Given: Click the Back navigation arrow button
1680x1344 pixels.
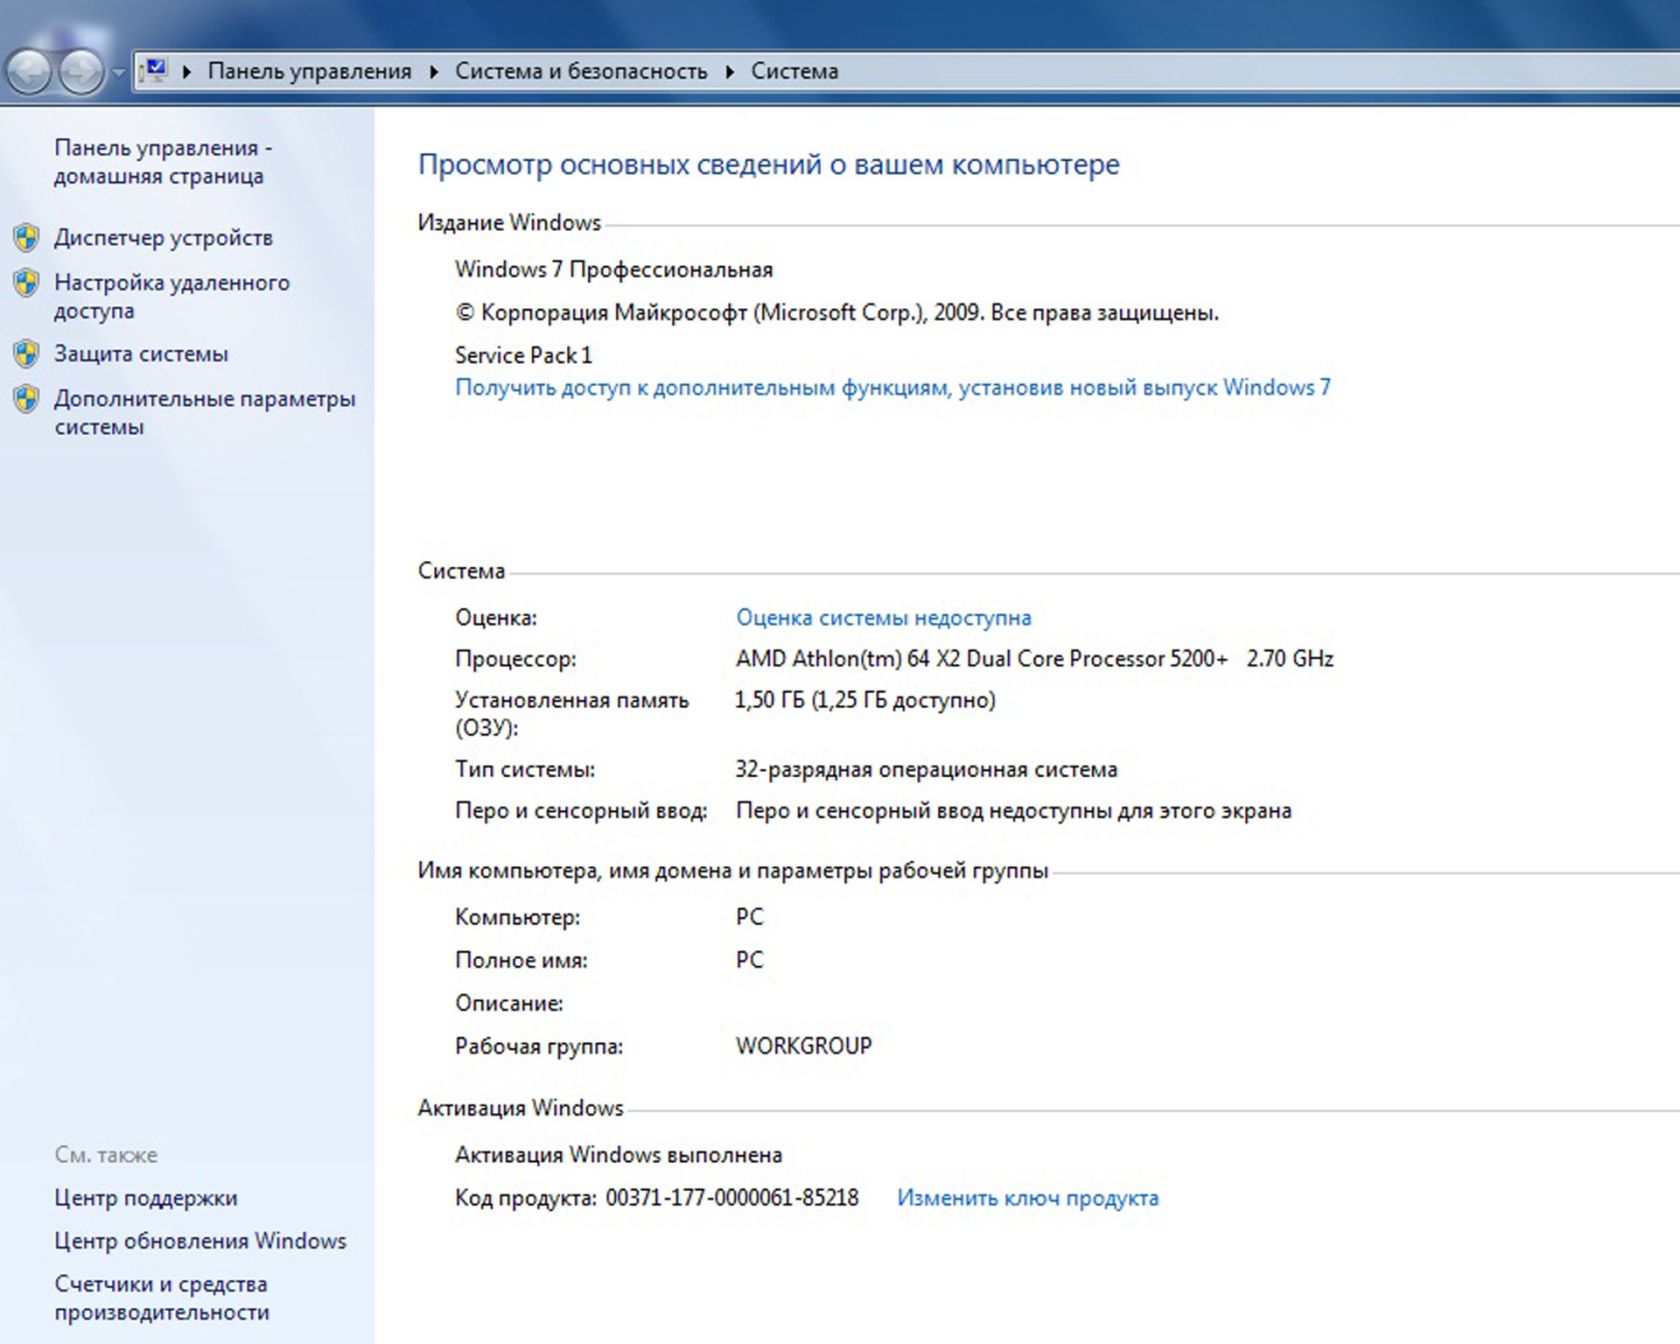Looking at the screenshot, I should (x=30, y=72).
